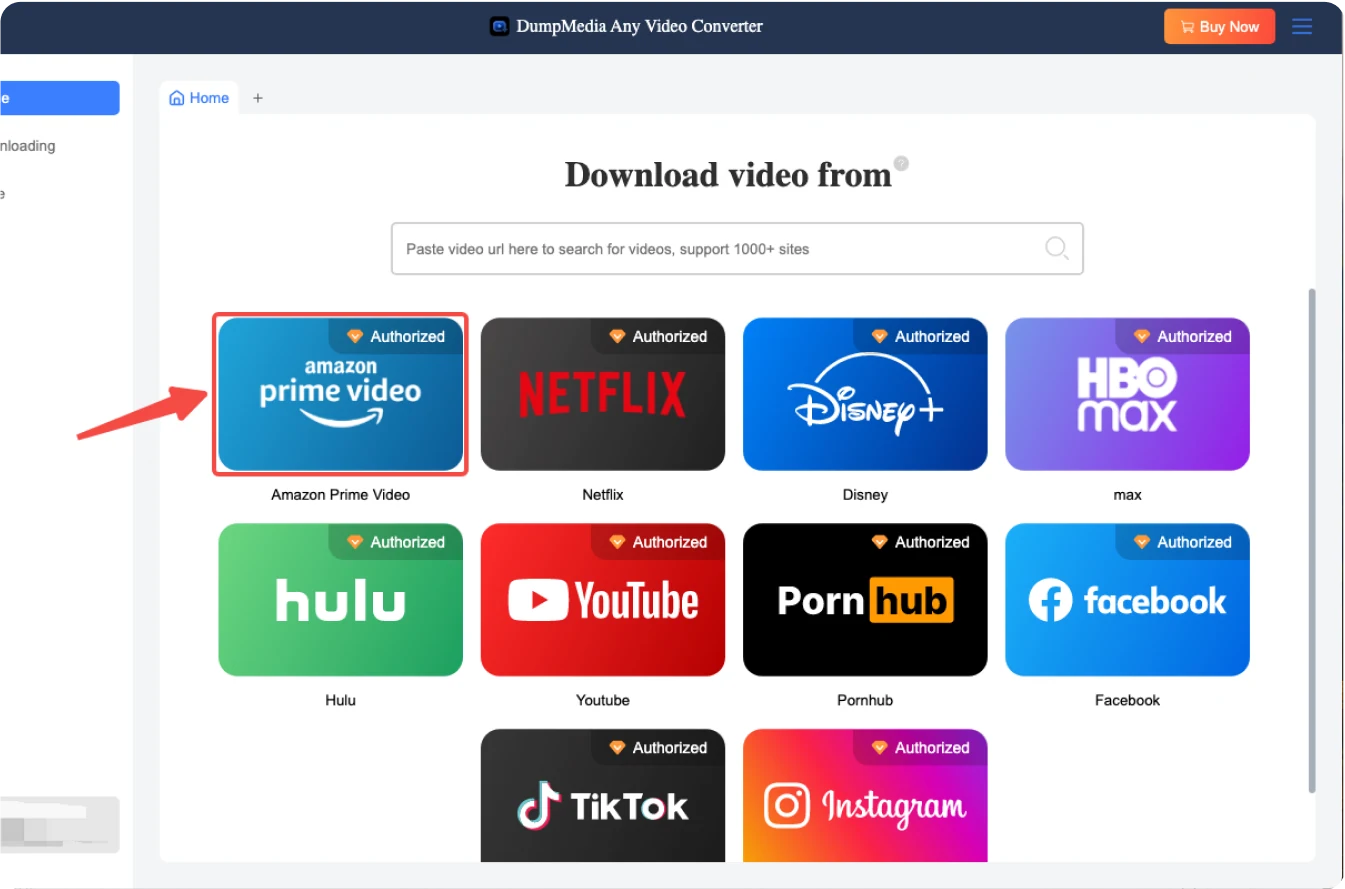Click the "max" caption text
The width and height of the screenshot is (1345, 889).
pos(1127,495)
